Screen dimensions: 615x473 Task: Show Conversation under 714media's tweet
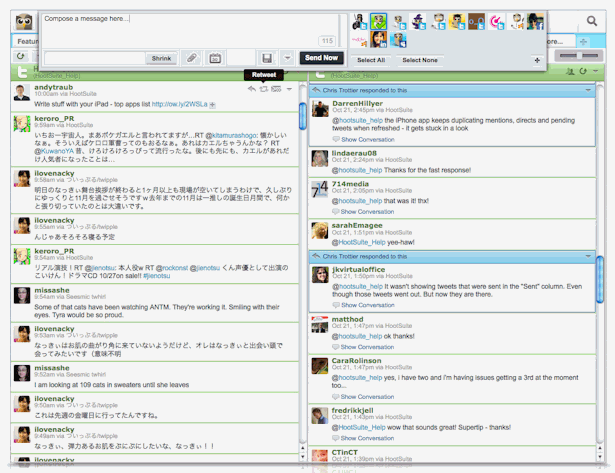367,211
